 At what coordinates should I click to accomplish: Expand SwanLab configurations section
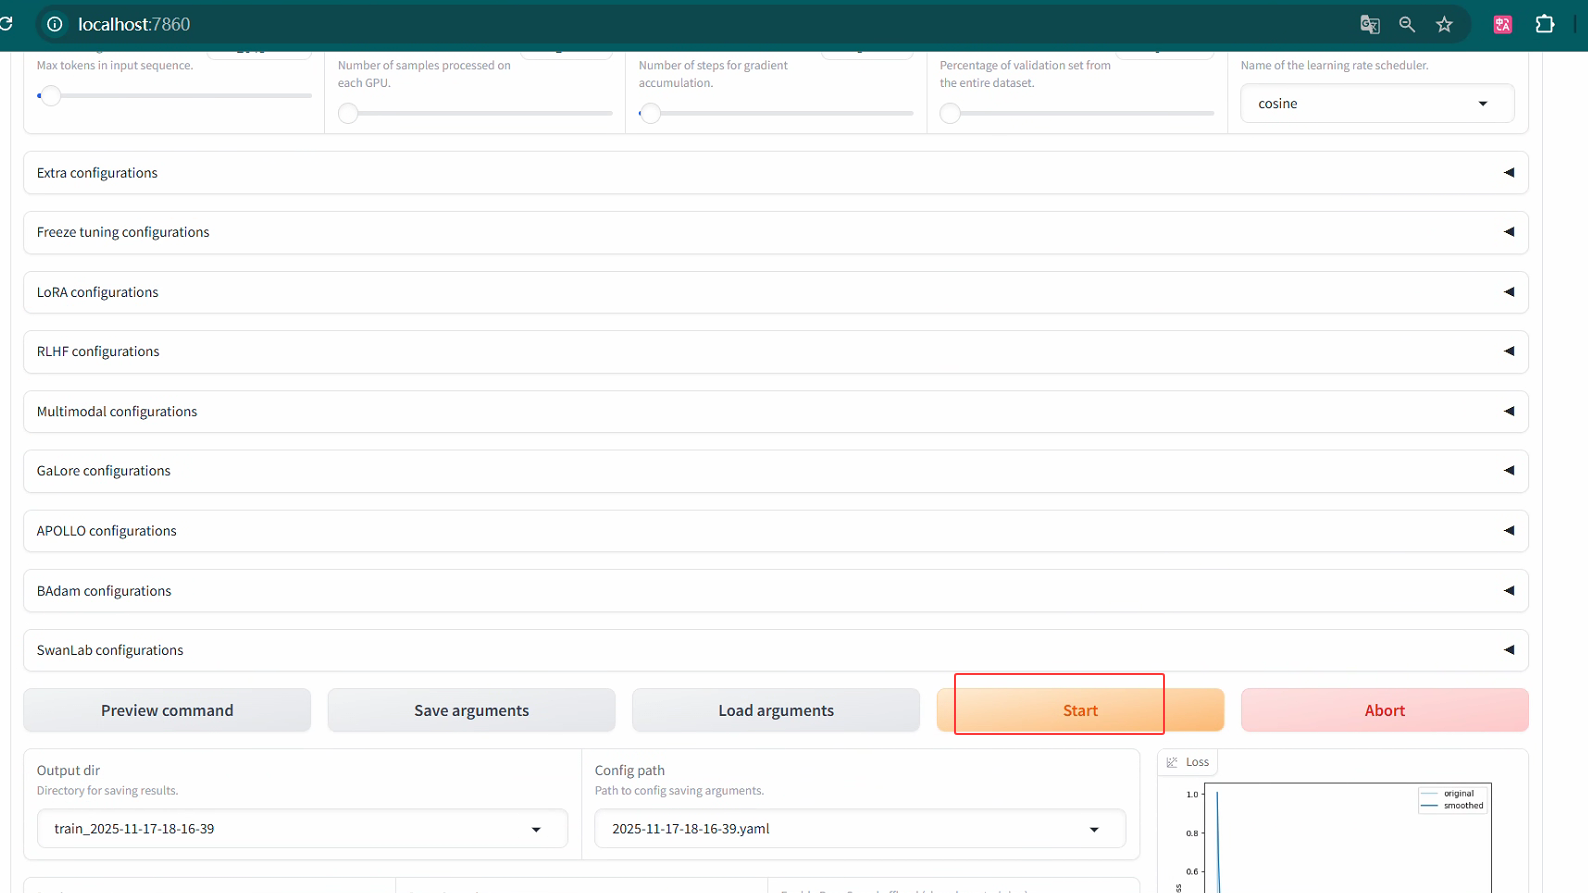point(776,650)
